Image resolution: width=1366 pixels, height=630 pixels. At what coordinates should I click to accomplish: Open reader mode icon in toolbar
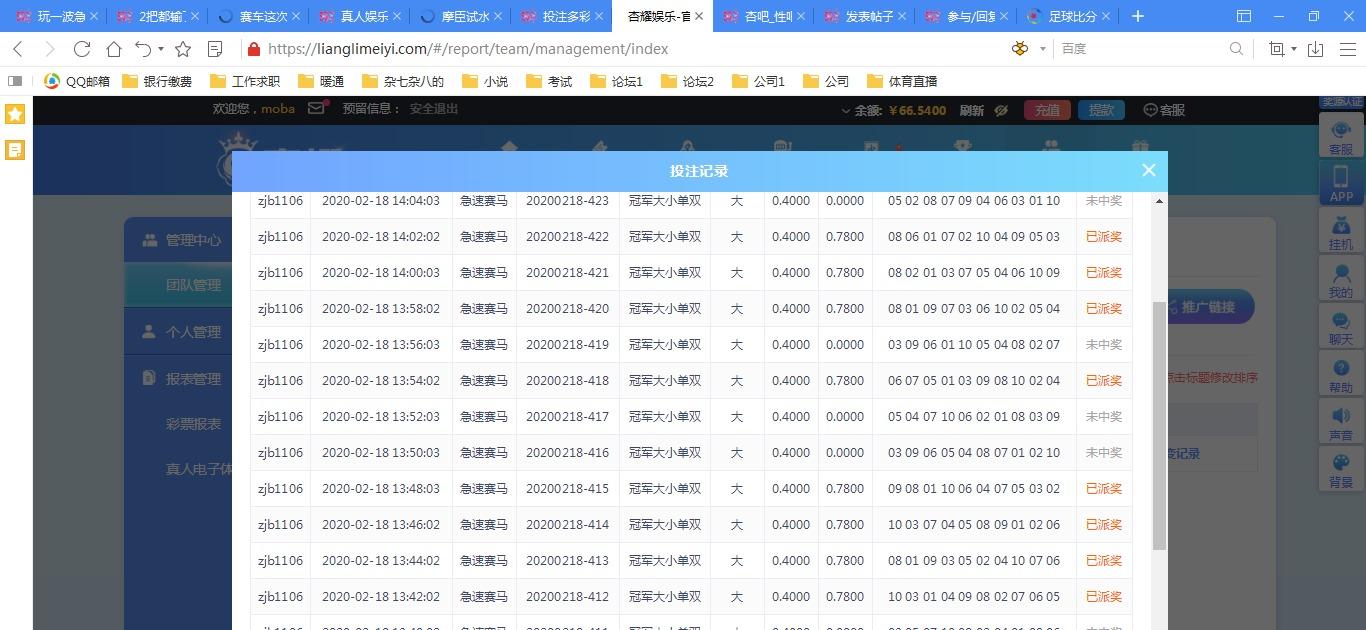coord(215,49)
